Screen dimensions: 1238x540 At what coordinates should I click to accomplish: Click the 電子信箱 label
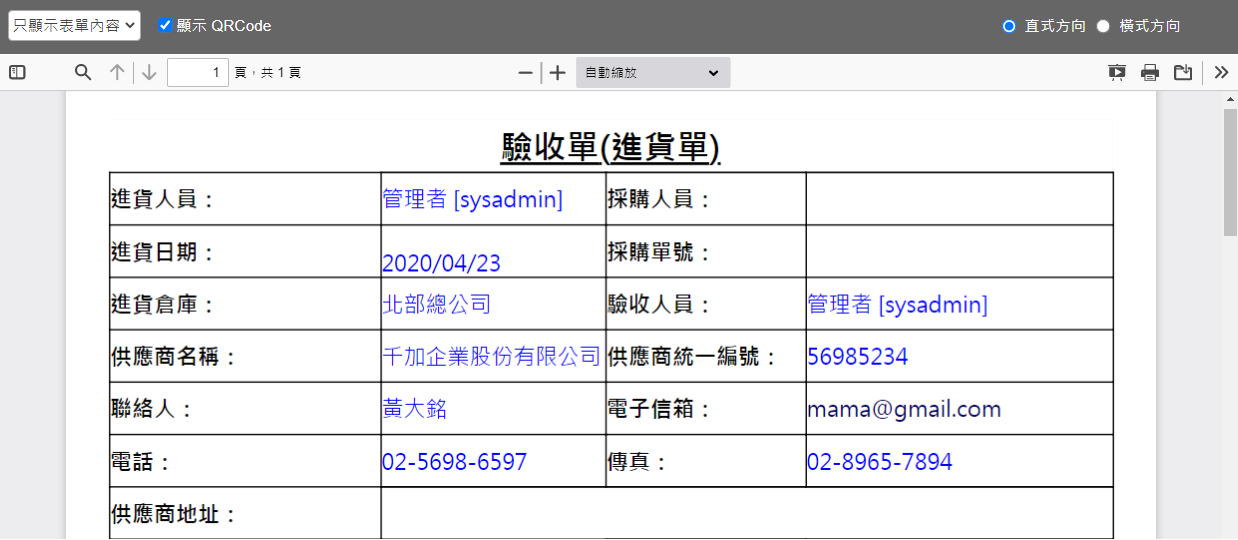coord(660,409)
